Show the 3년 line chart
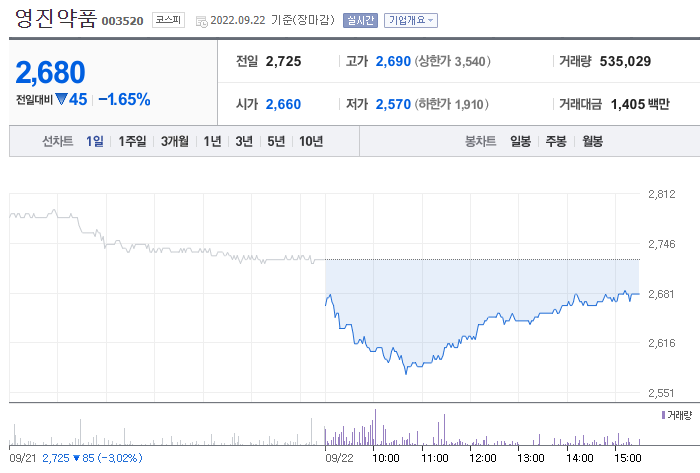The height and width of the screenshot is (473, 700). tap(244, 141)
